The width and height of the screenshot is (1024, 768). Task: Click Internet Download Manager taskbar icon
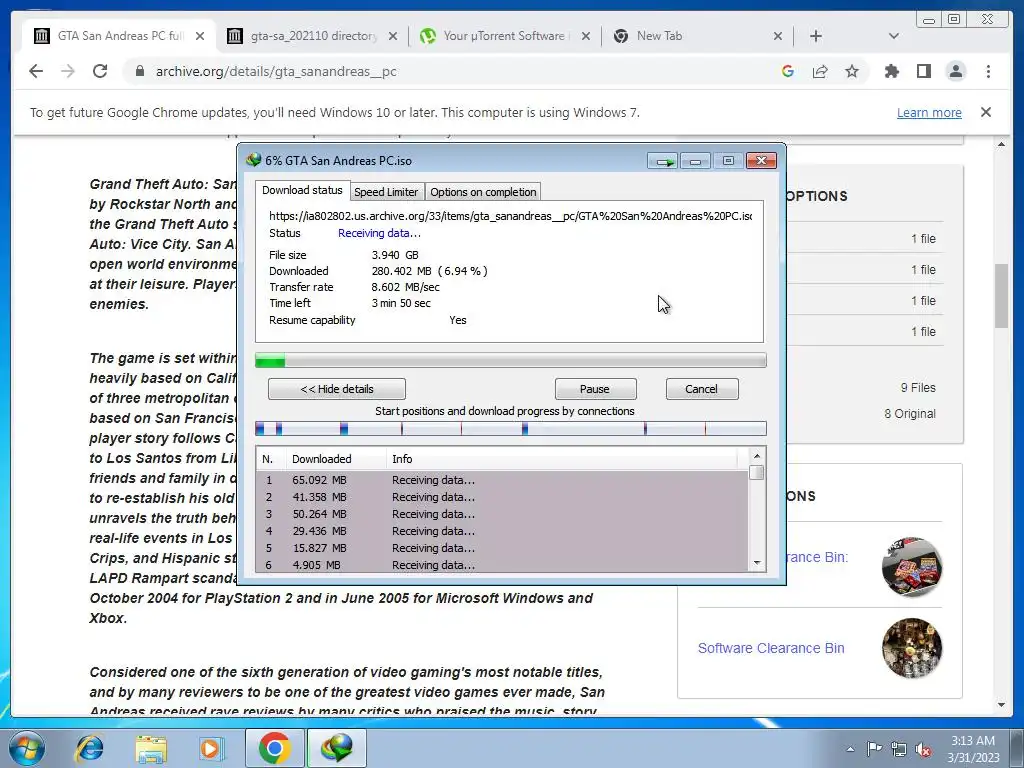[x=337, y=748]
